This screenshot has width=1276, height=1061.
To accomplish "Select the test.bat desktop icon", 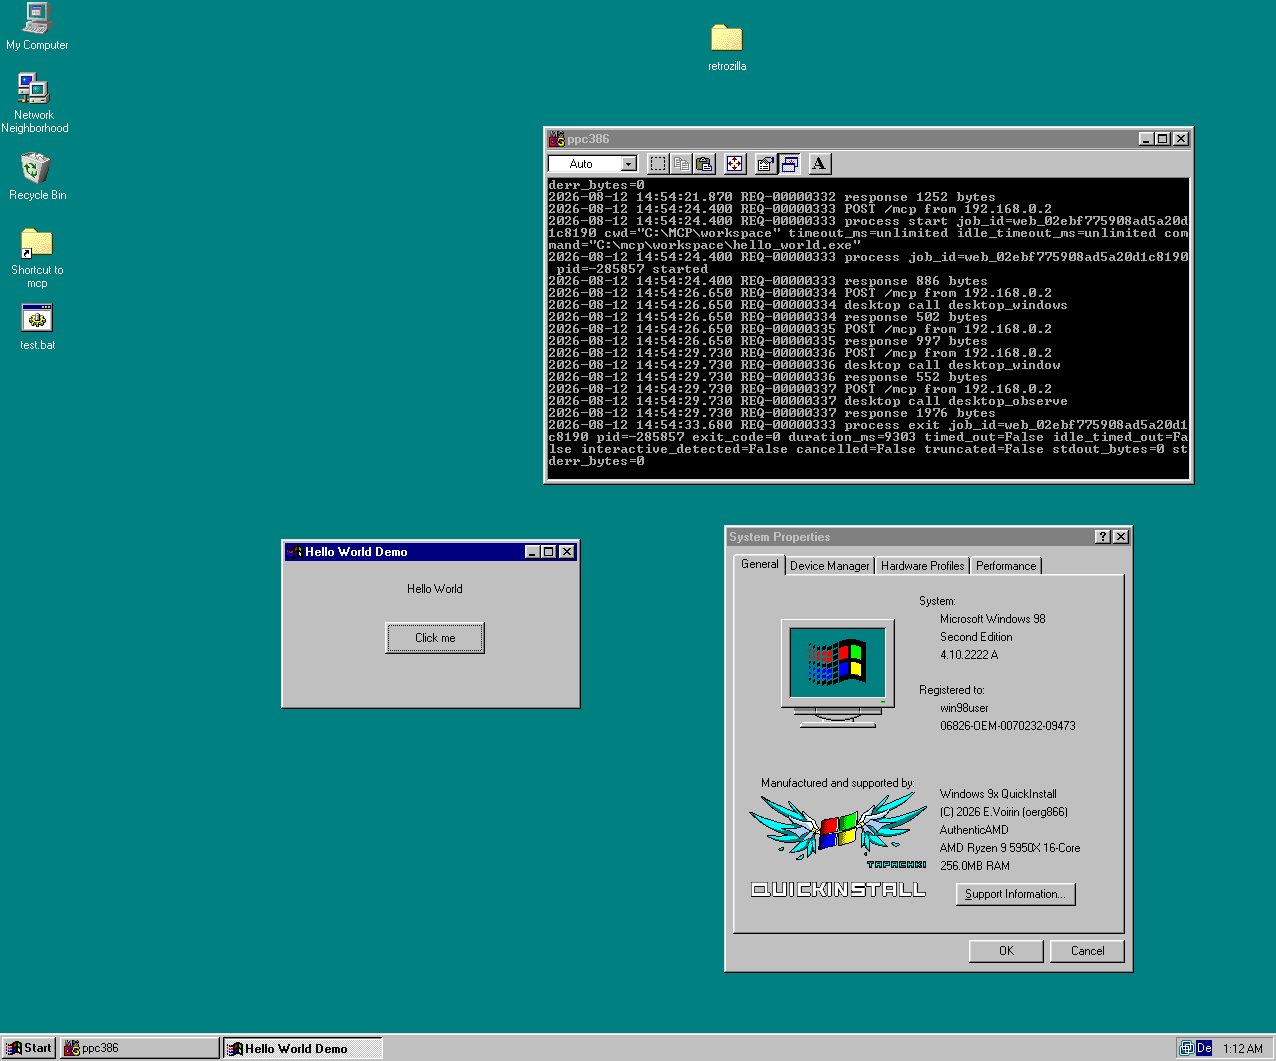I will [x=37, y=327].
